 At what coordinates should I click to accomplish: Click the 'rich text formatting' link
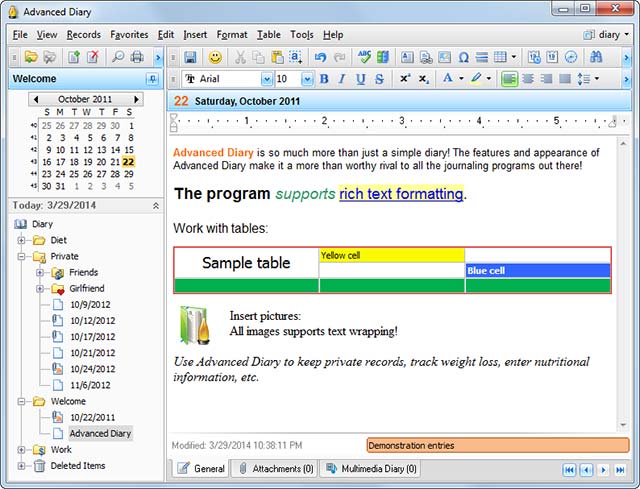tap(401, 193)
